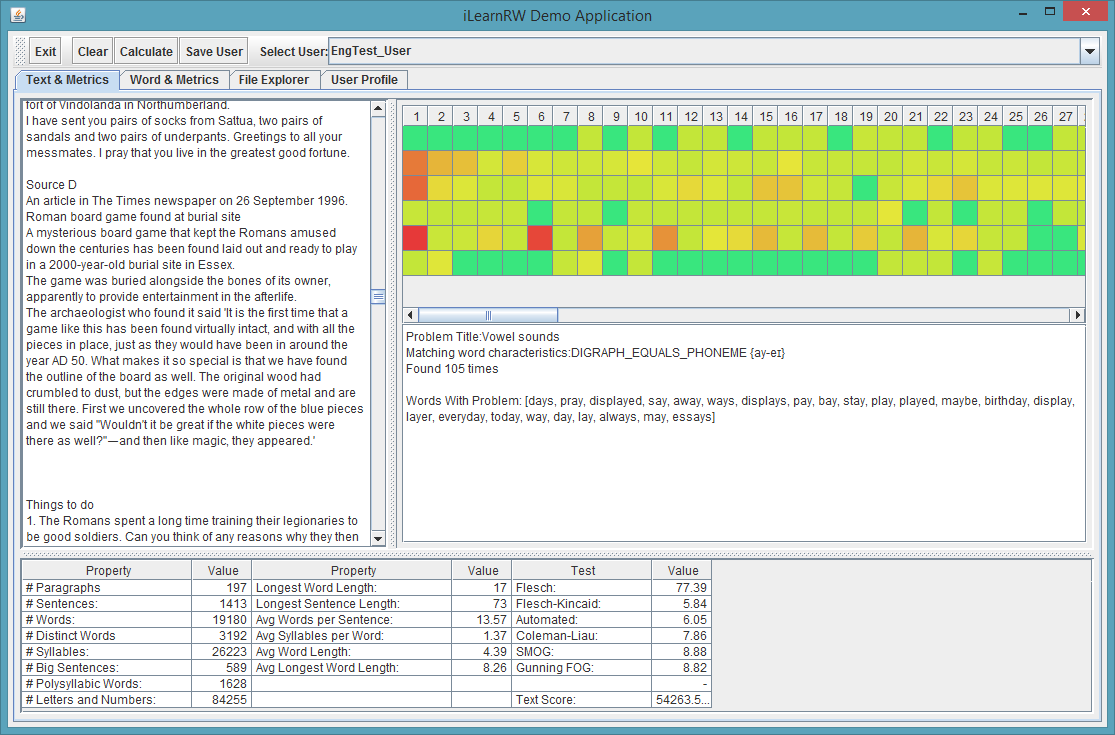
Task: Click Save User button
Action: pos(214,51)
